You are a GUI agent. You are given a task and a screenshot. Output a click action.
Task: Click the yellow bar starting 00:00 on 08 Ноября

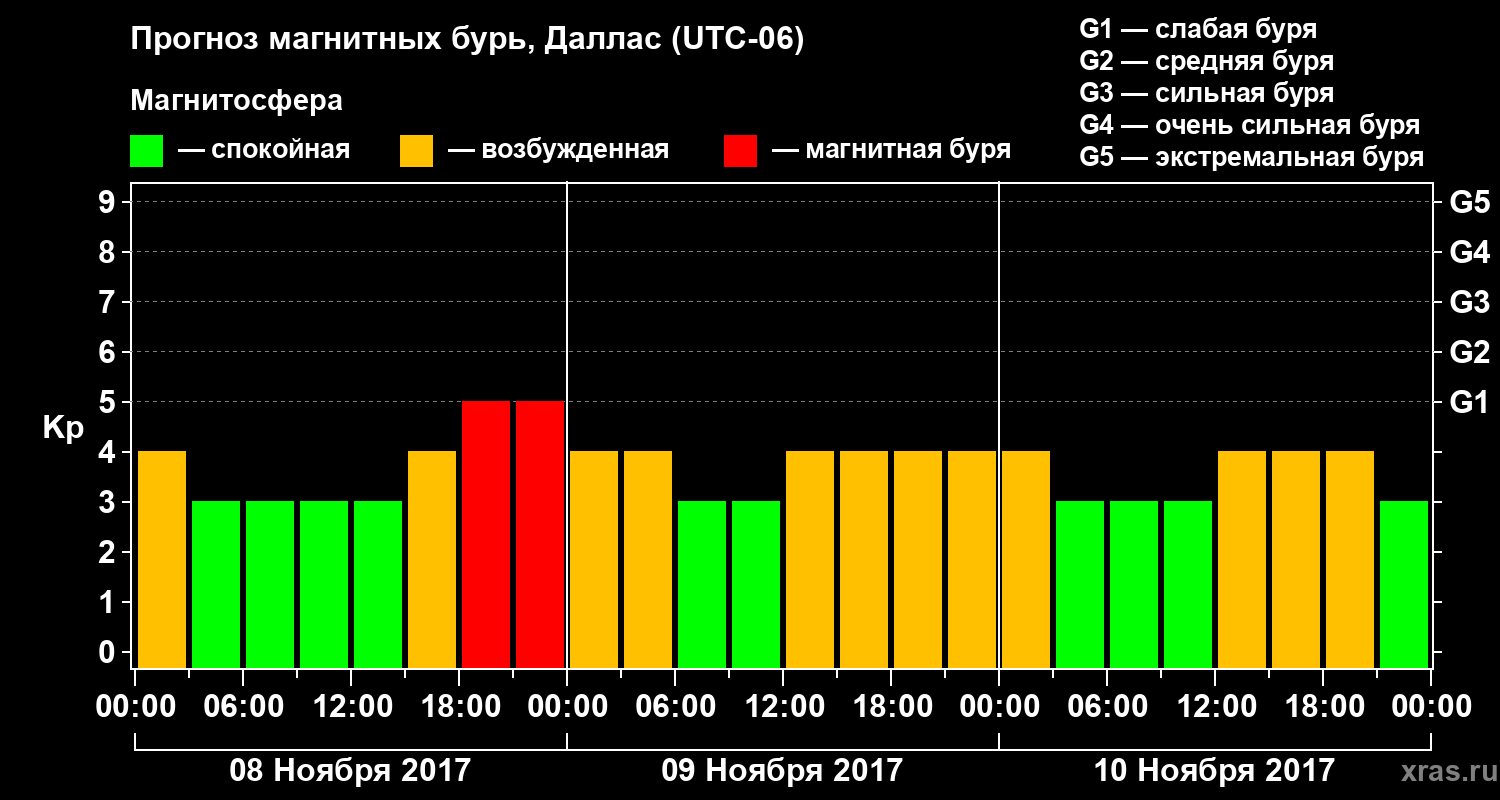162,559
